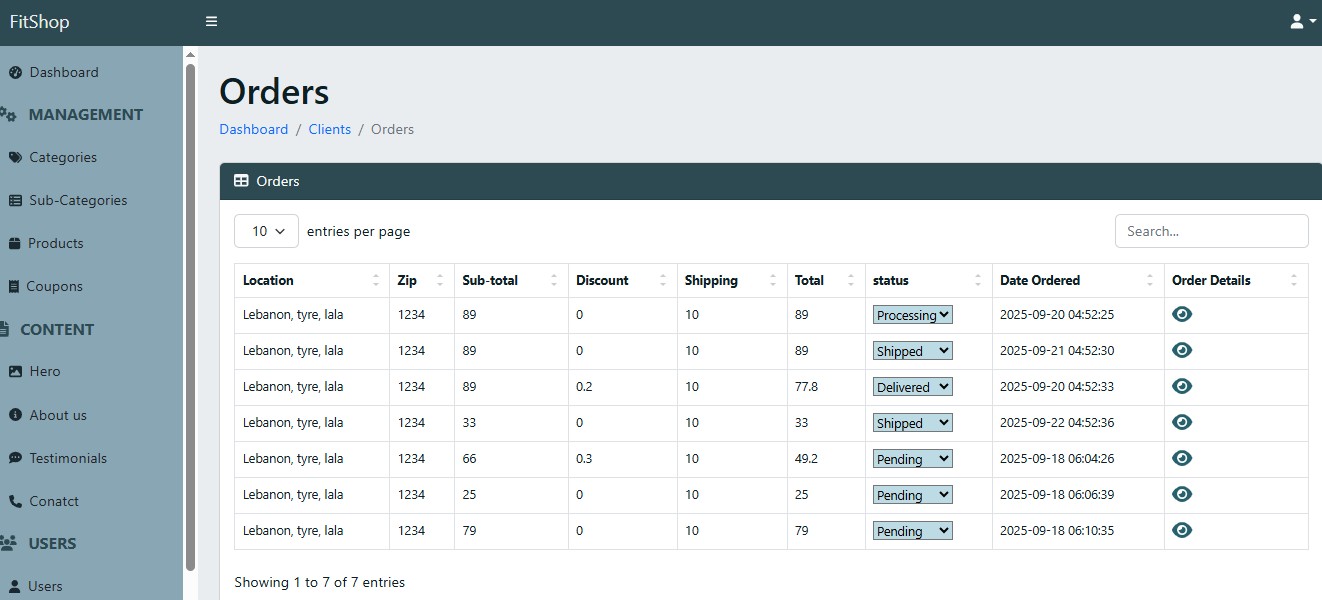Click the Dashboard gauge icon in sidebar
This screenshot has width=1322, height=600.
click(15, 72)
